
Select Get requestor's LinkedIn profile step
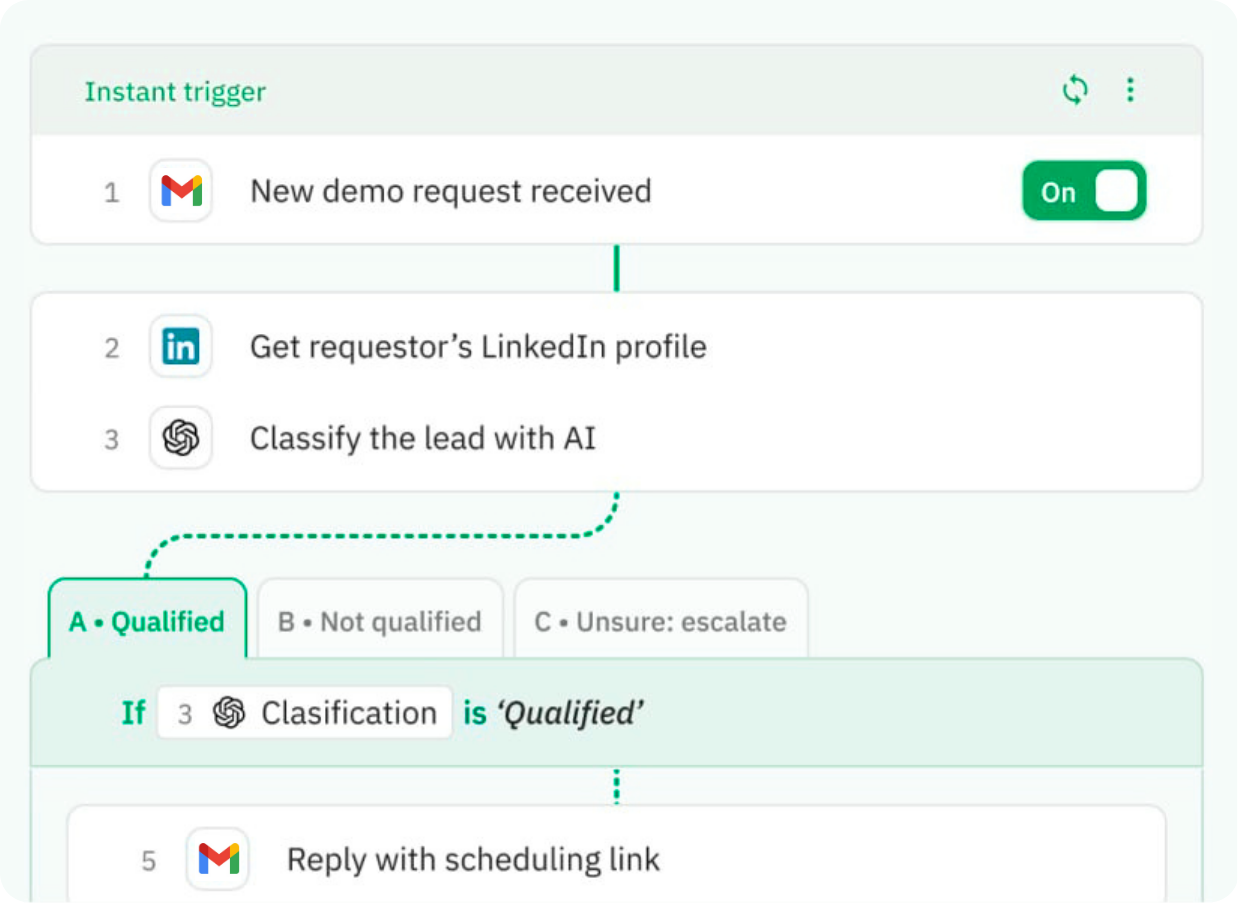(478, 347)
